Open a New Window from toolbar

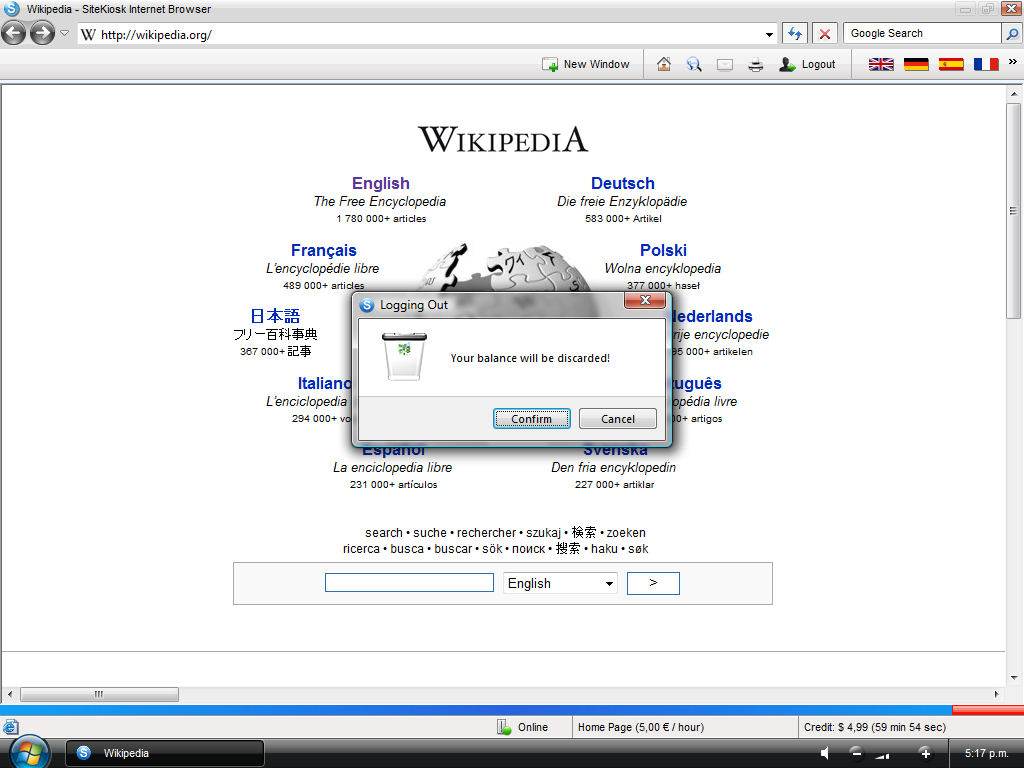(x=586, y=64)
